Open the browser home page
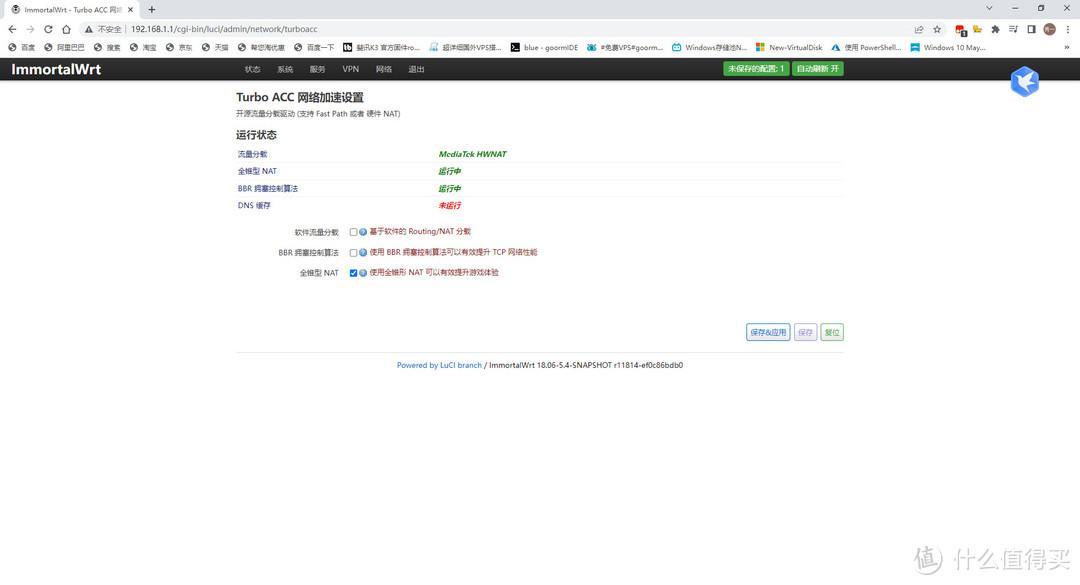The width and height of the screenshot is (1080, 585). click(x=66, y=30)
